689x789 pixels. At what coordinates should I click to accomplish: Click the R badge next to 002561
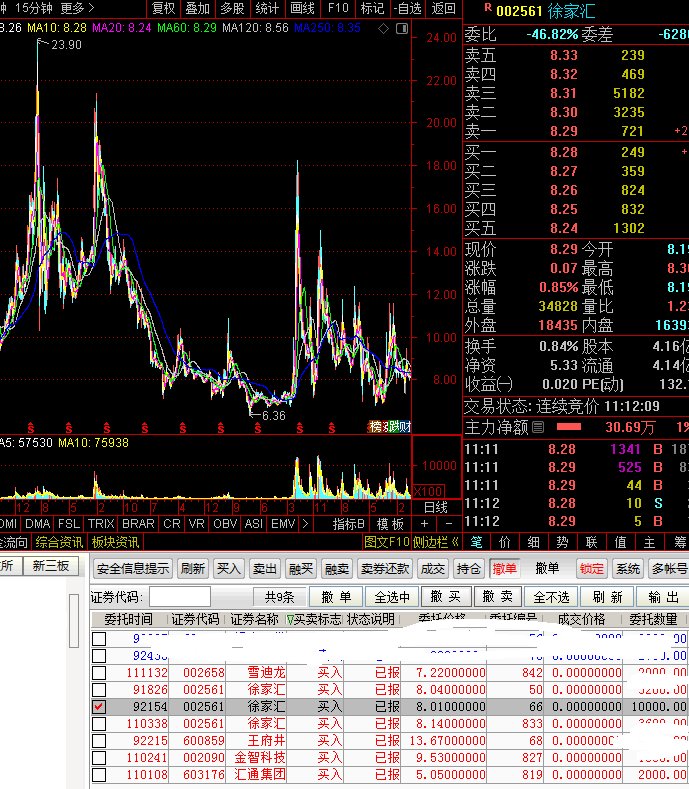click(x=488, y=8)
